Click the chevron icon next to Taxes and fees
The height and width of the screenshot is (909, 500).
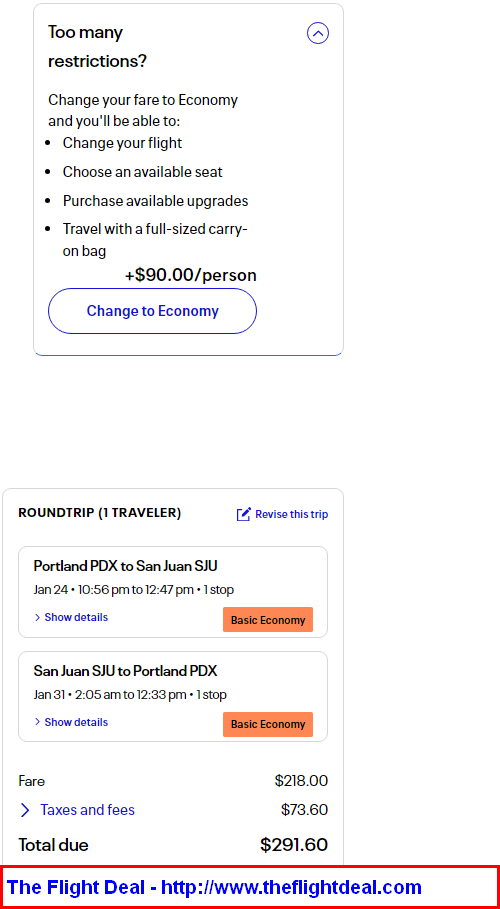[x=25, y=810]
